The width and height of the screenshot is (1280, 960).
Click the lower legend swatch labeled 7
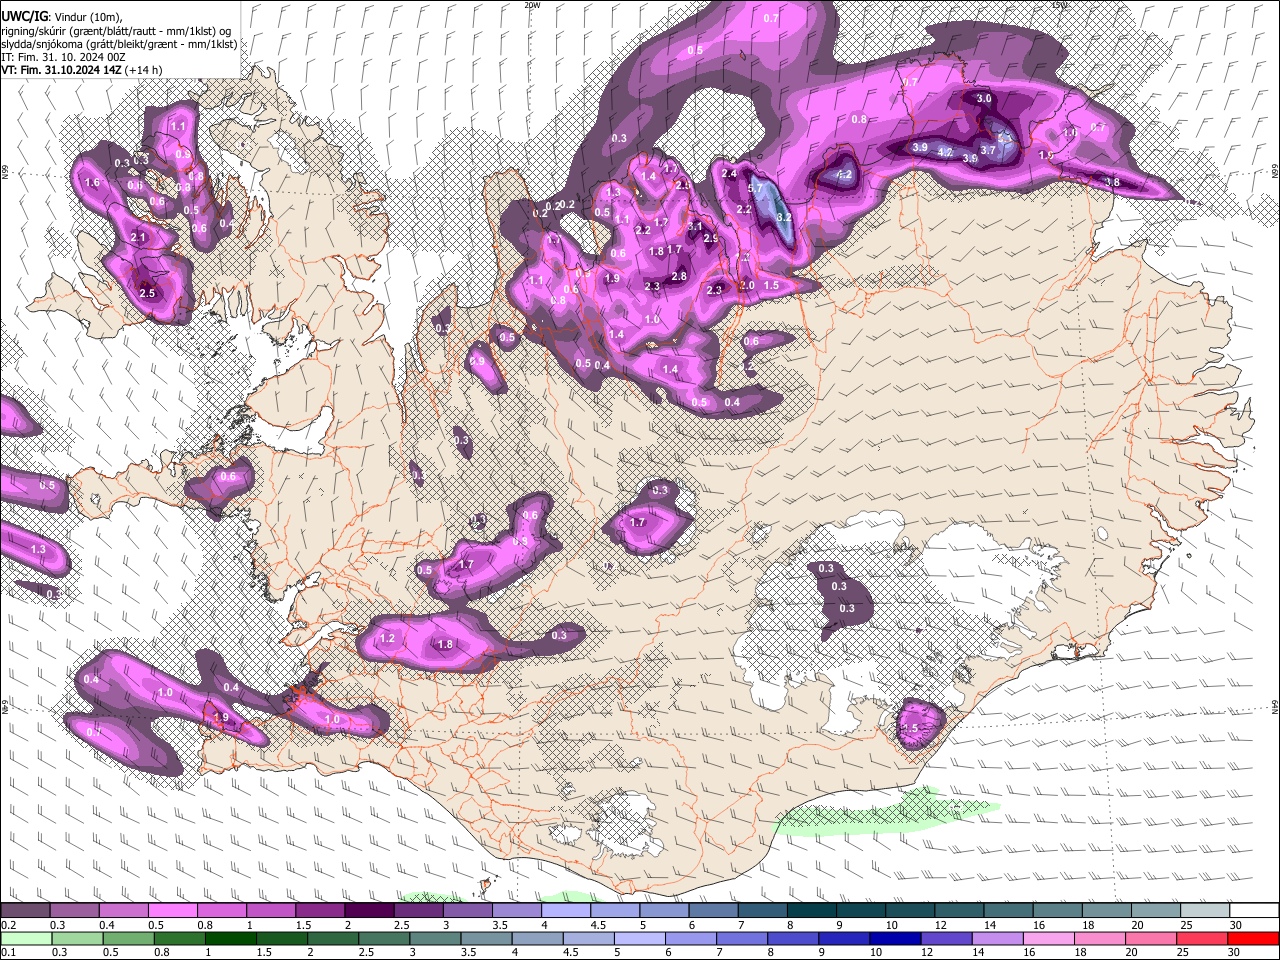[740, 938]
